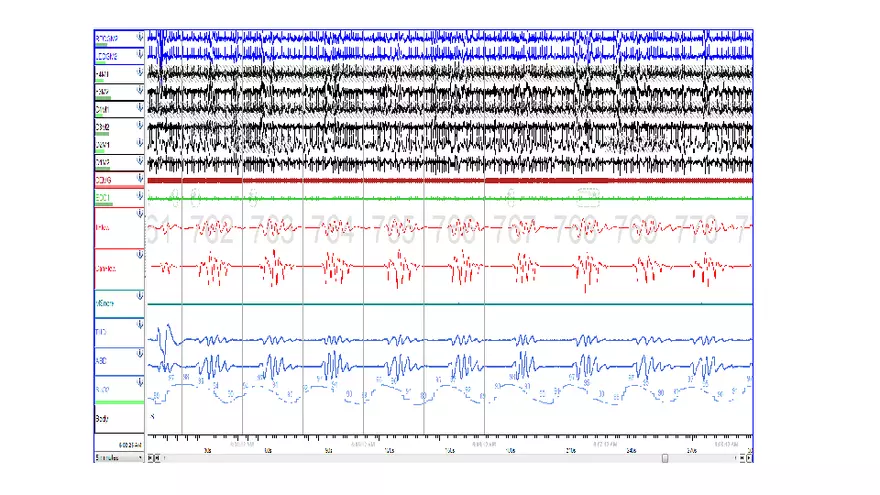Select the ROC-M2 channel label
Image resolution: width=880 pixels, height=495 pixels.
pos(107,39)
